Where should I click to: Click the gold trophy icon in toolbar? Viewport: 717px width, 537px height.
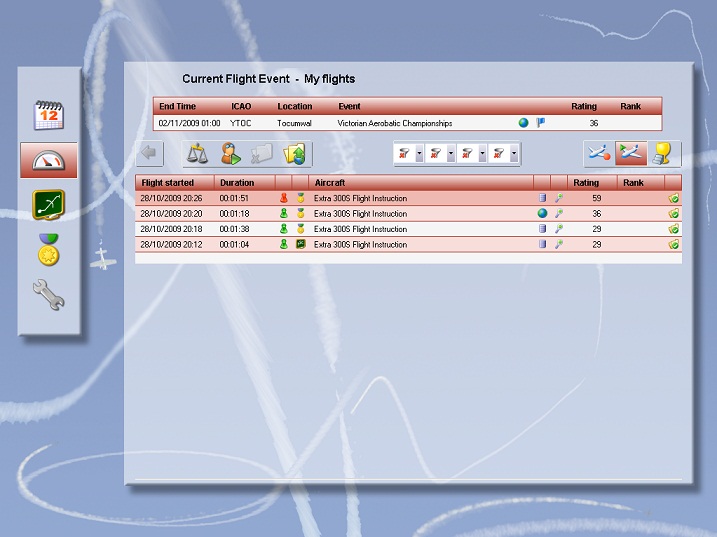[664, 153]
